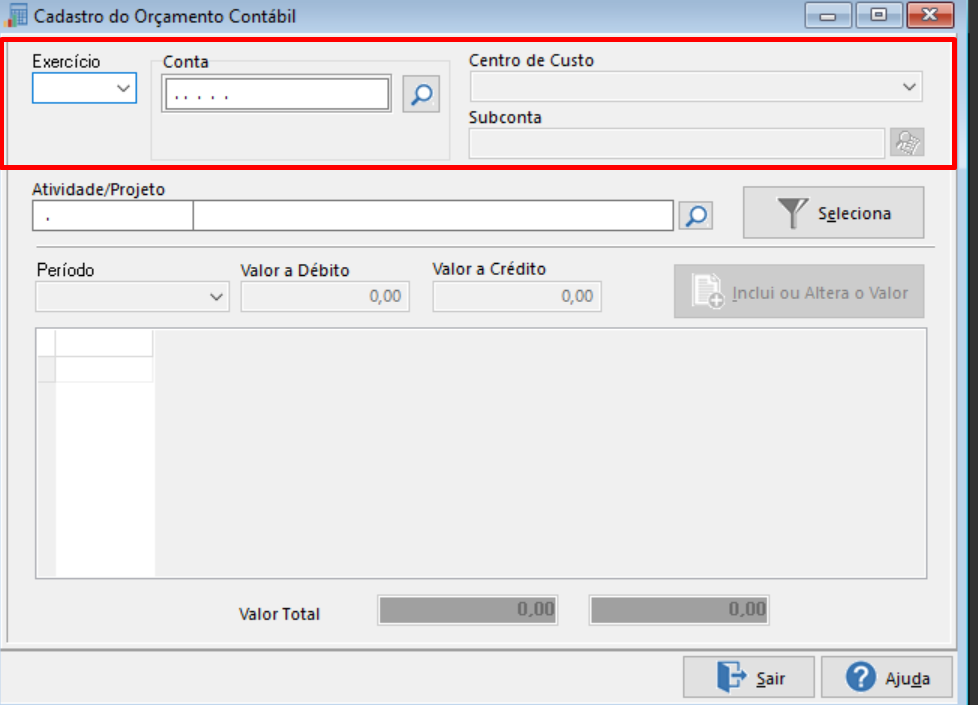Screen dimensions: 978x705
Task: Maximize the Cadastro do Orçamento Contábil window
Action: (x=879, y=16)
